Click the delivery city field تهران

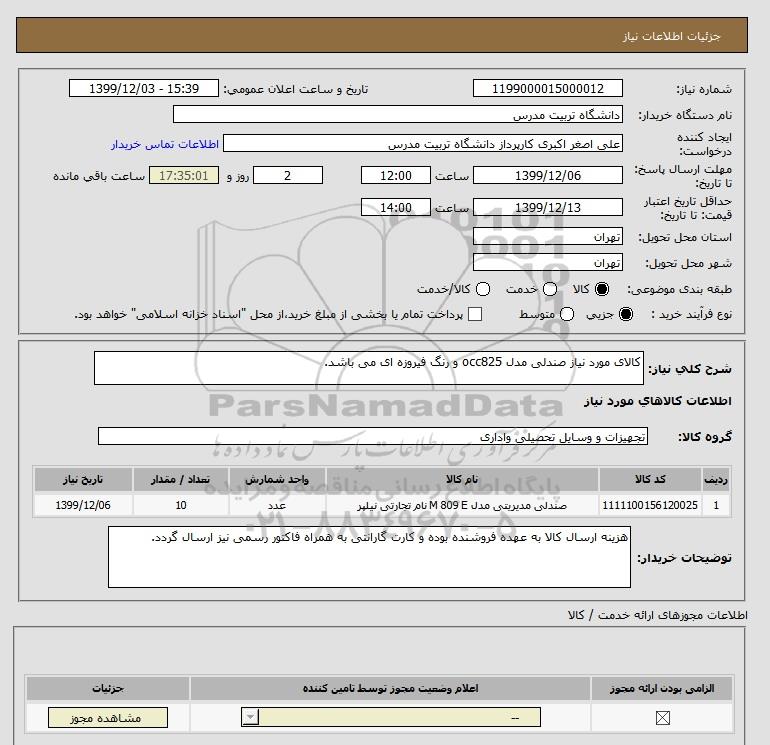(x=548, y=263)
